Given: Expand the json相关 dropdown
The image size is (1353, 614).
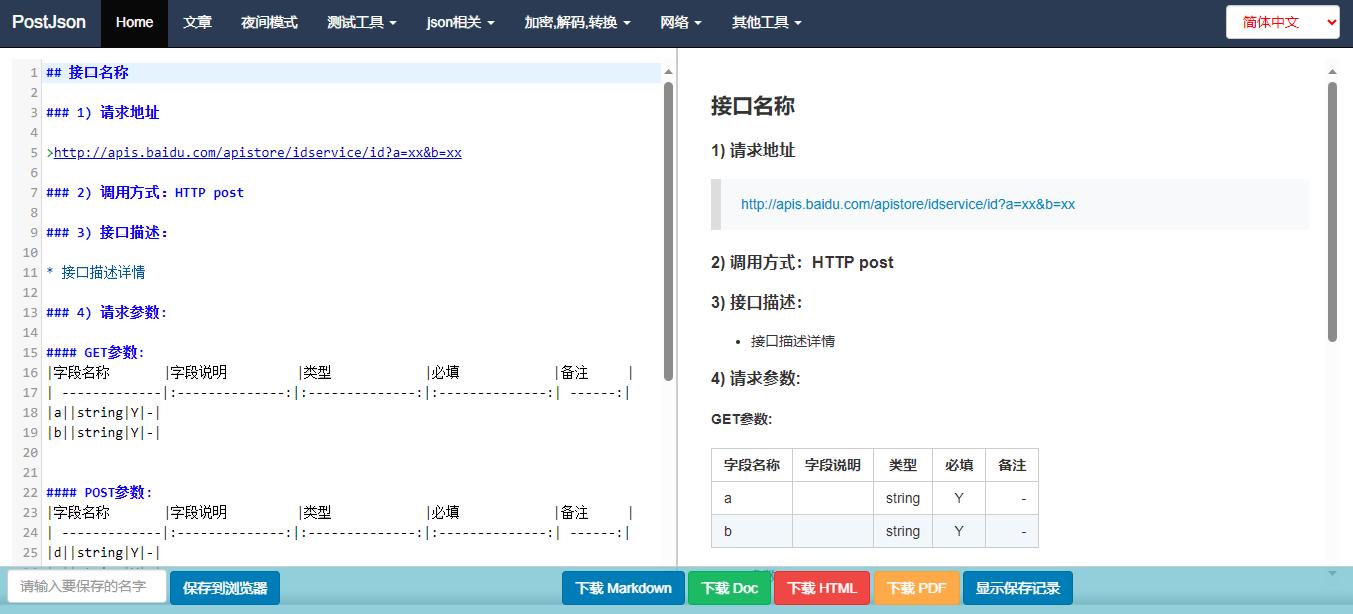Looking at the screenshot, I should (x=459, y=21).
